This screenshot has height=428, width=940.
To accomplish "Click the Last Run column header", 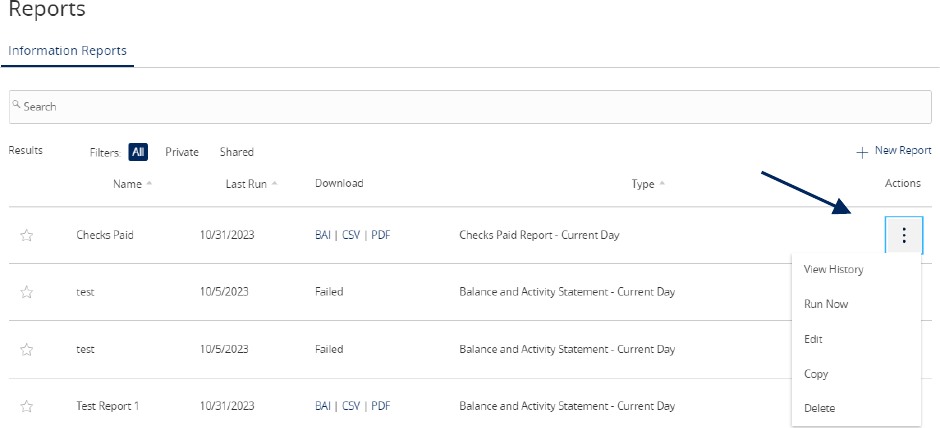I will pos(246,184).
